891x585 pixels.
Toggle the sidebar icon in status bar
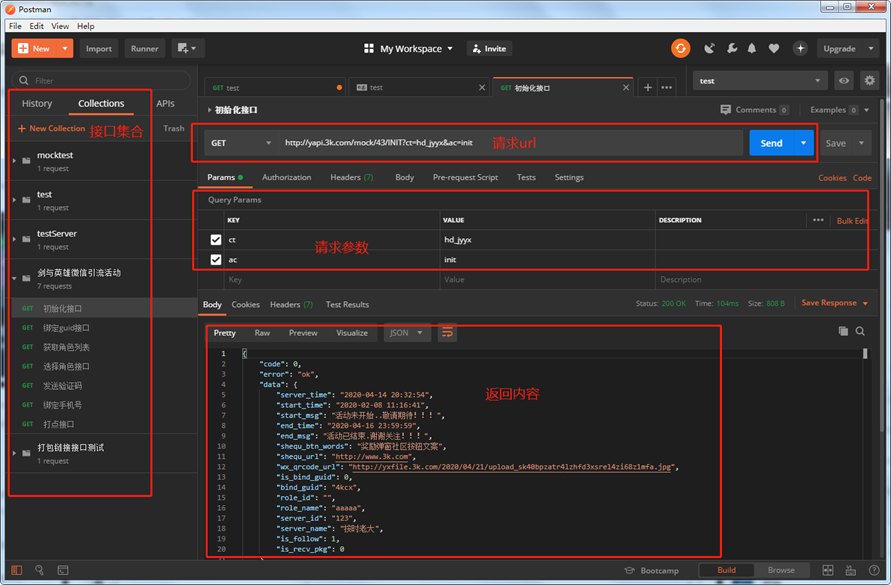[x=16, y=570]
